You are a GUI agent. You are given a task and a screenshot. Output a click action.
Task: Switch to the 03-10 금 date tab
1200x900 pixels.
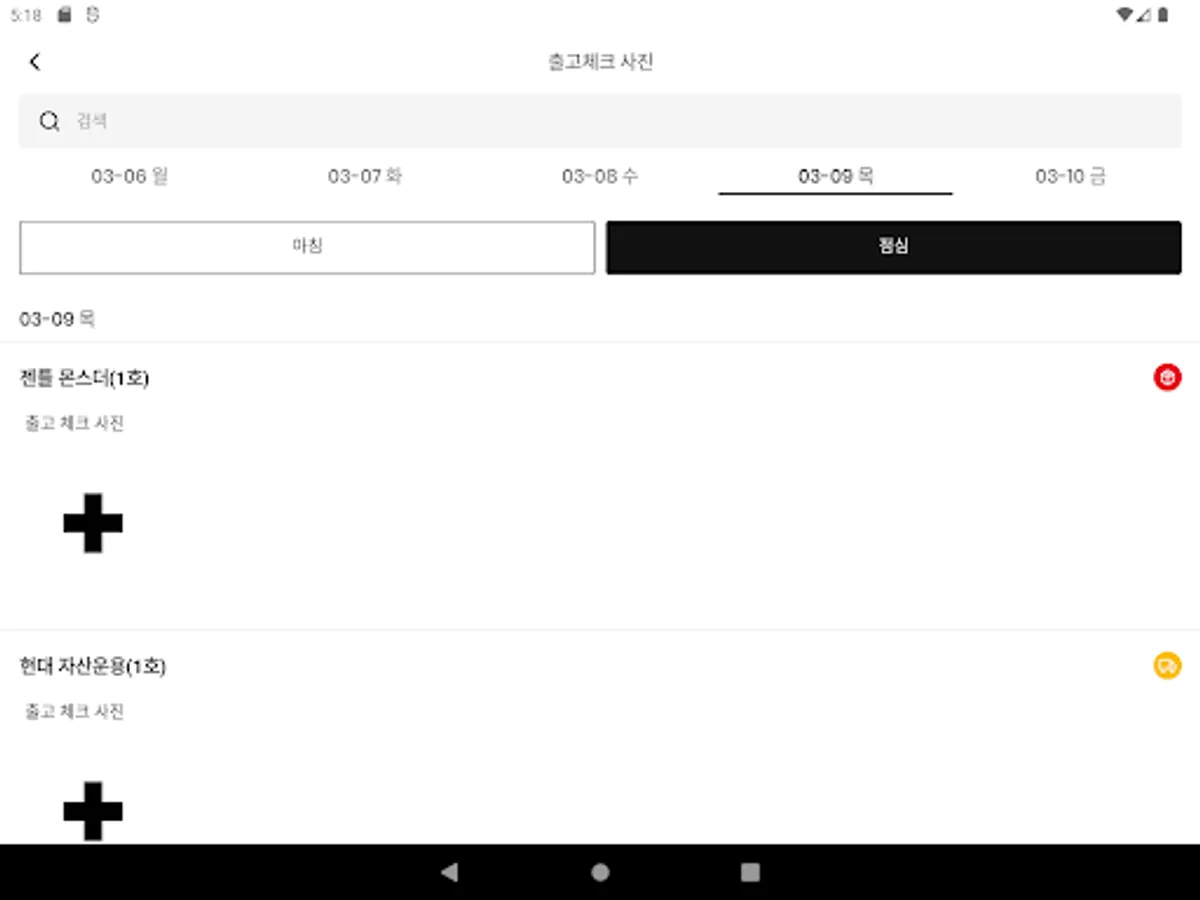tap(1070, 177)
